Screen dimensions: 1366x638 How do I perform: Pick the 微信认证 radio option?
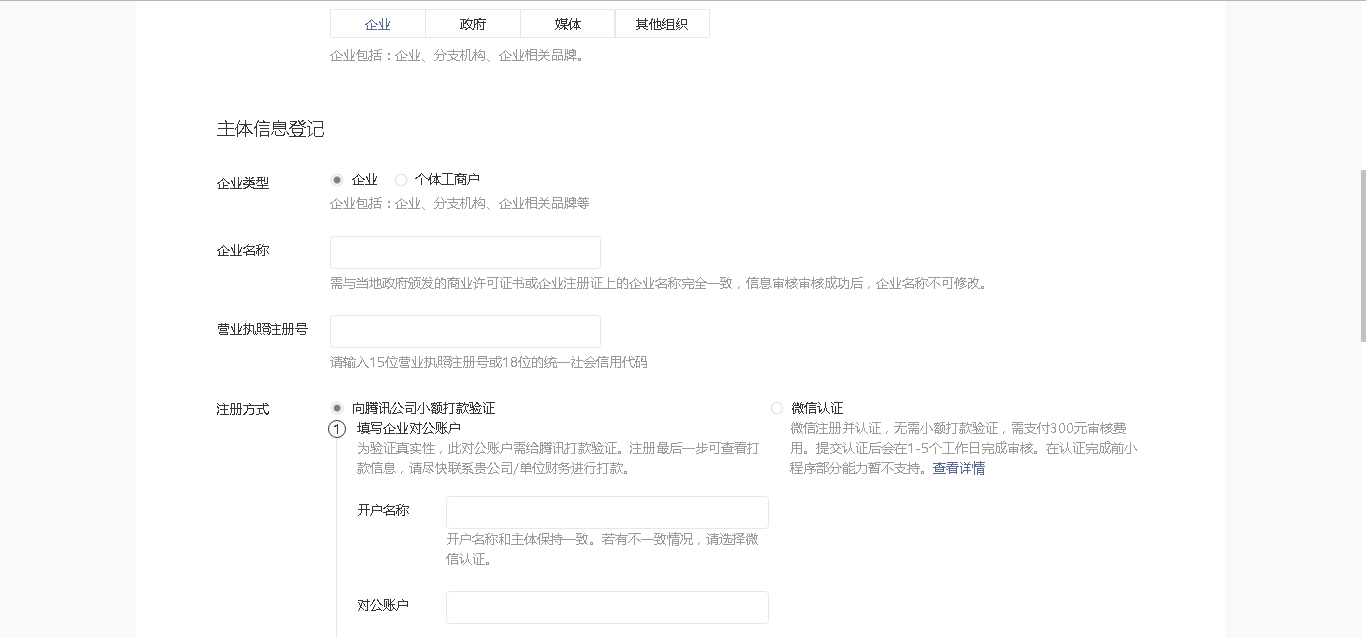point(777,408)
